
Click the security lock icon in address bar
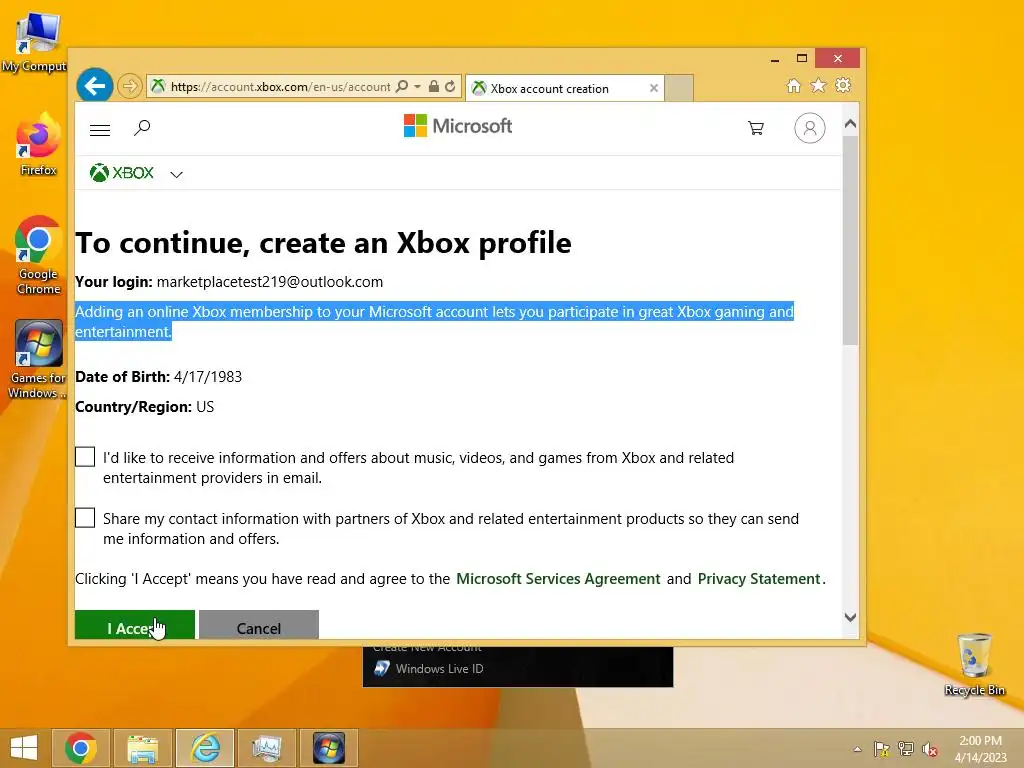(434, 86)
